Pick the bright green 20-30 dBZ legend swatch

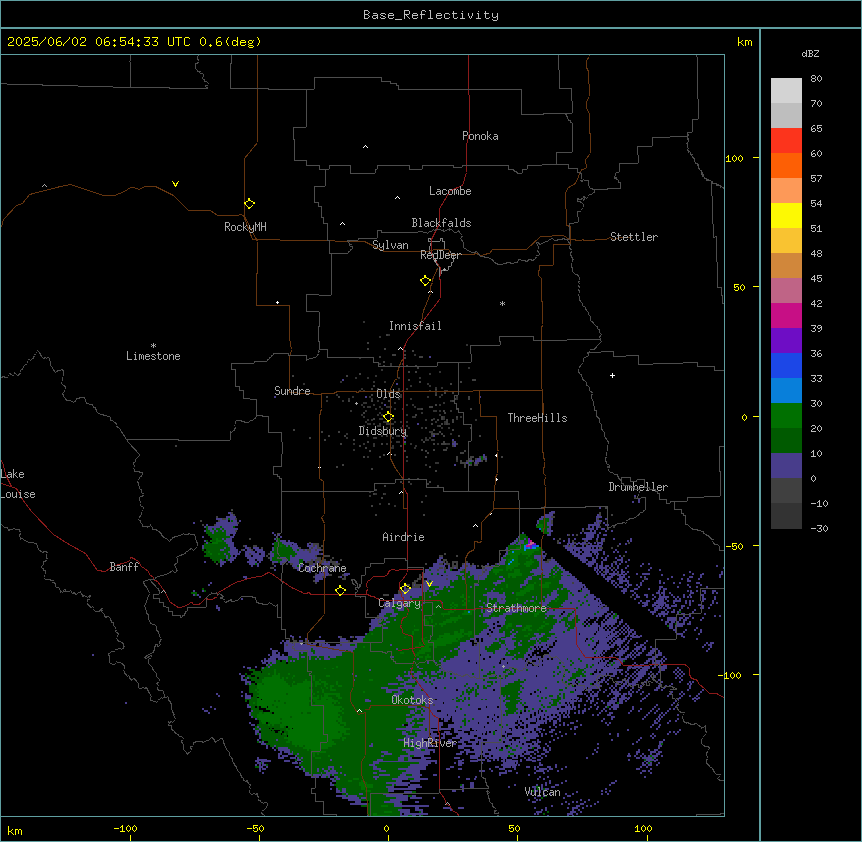pyautogui.click(x=786, y=416)
